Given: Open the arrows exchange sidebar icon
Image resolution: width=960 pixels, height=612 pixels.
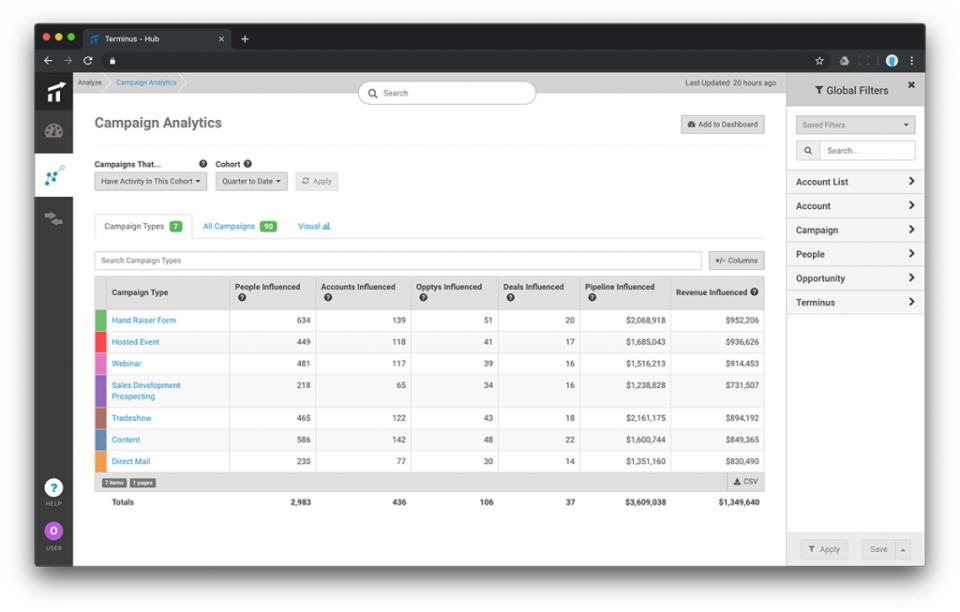Looking at the screenshot, I should pos(54,218).
